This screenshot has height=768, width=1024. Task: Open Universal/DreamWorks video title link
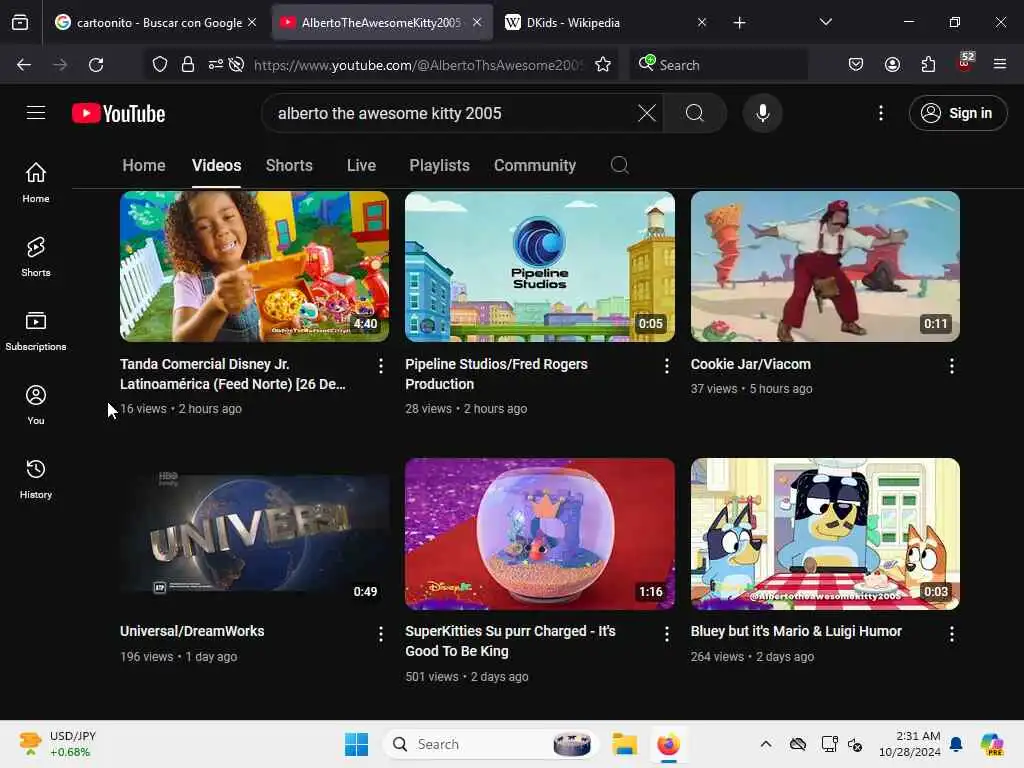point(192,632)
